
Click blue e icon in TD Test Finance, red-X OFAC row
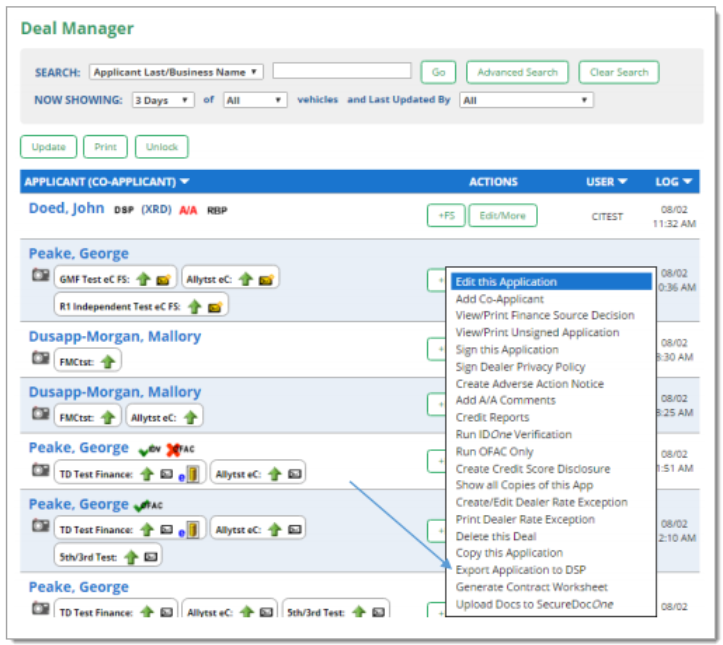[182, 478]
